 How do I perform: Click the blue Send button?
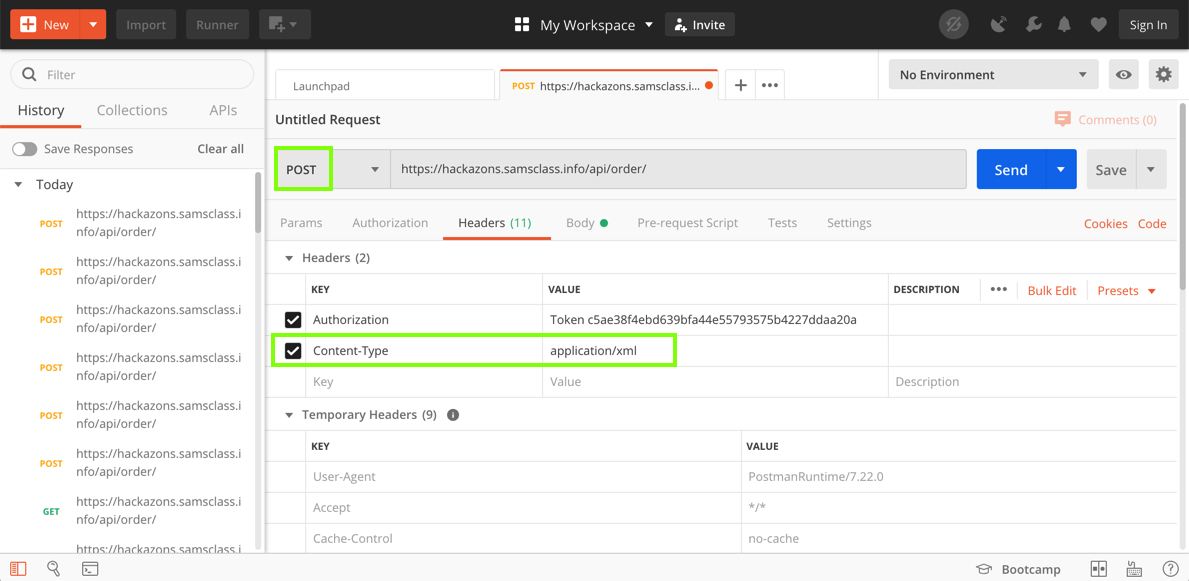click(x=1010, y=170)
